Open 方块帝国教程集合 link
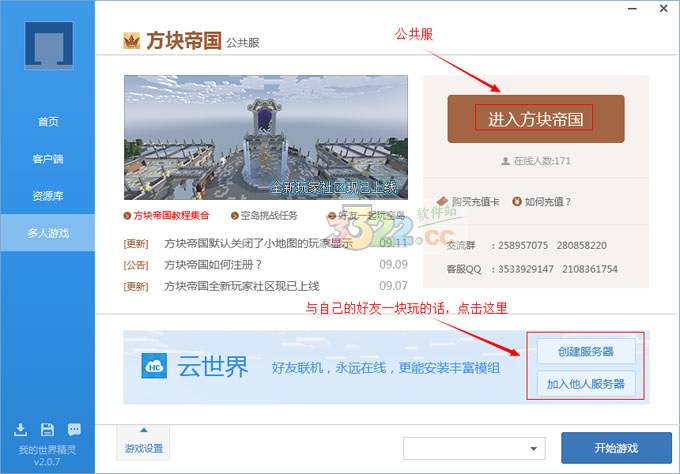The height and width of the screenshot is (474, 680). pyautogui.click(x=171, y=216)
